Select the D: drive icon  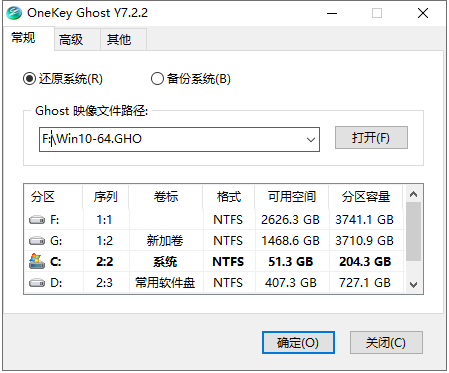tap(37, 283)
